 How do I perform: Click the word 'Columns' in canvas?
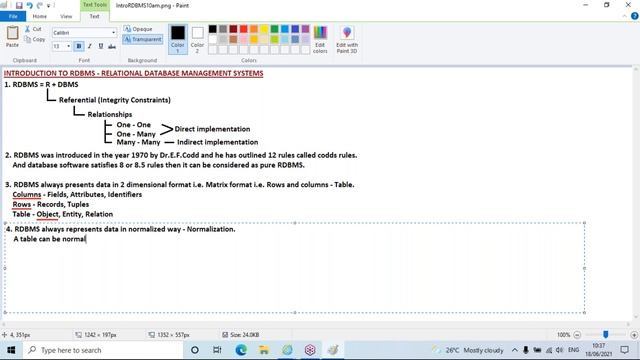27,194
